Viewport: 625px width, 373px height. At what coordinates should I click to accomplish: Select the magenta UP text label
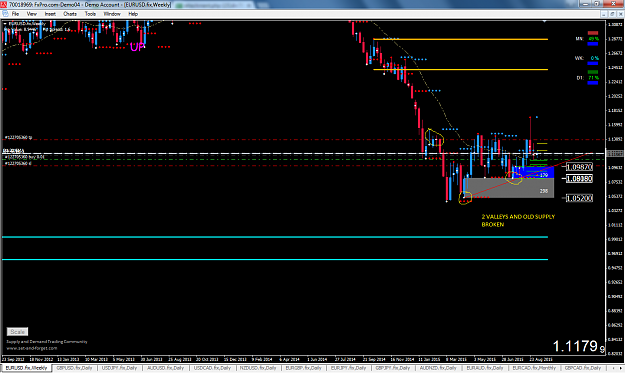[137, 47]
